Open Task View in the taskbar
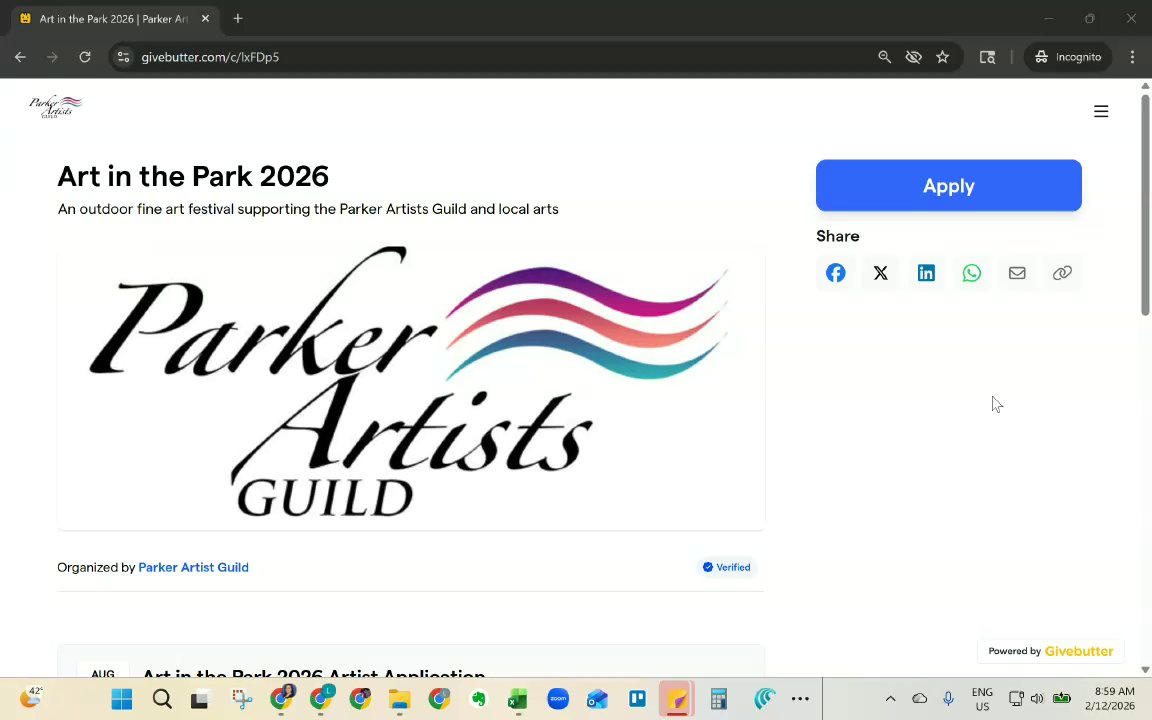 pos(200,699)
